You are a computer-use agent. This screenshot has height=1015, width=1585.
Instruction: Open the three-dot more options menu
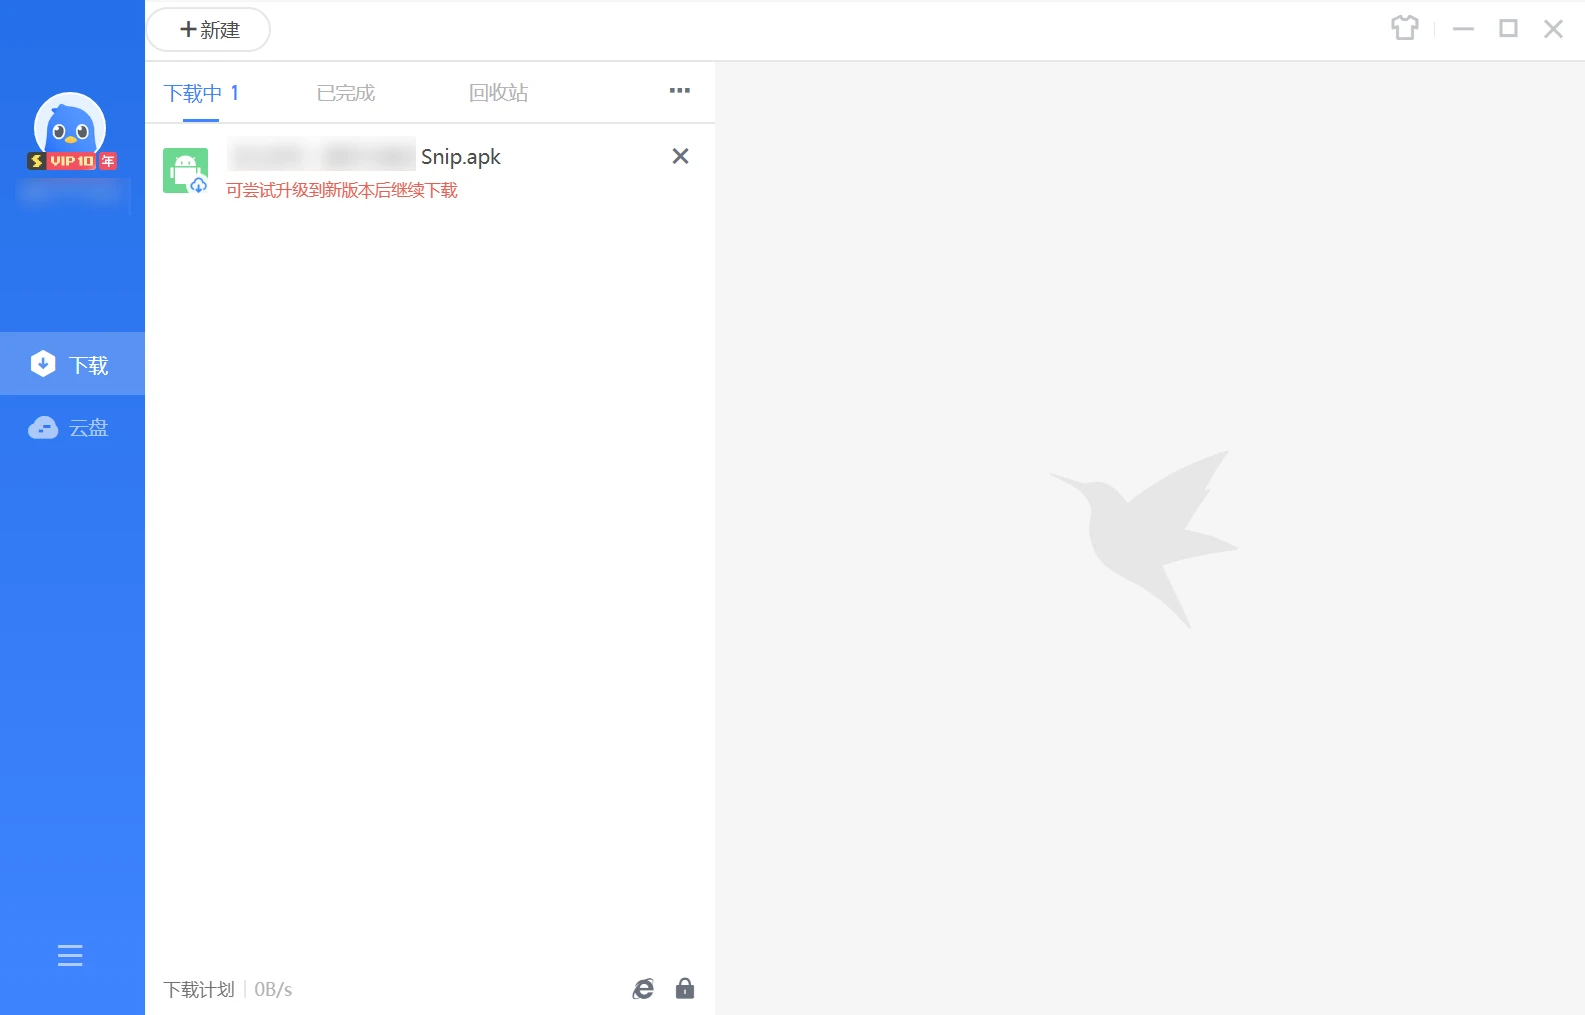680,90
